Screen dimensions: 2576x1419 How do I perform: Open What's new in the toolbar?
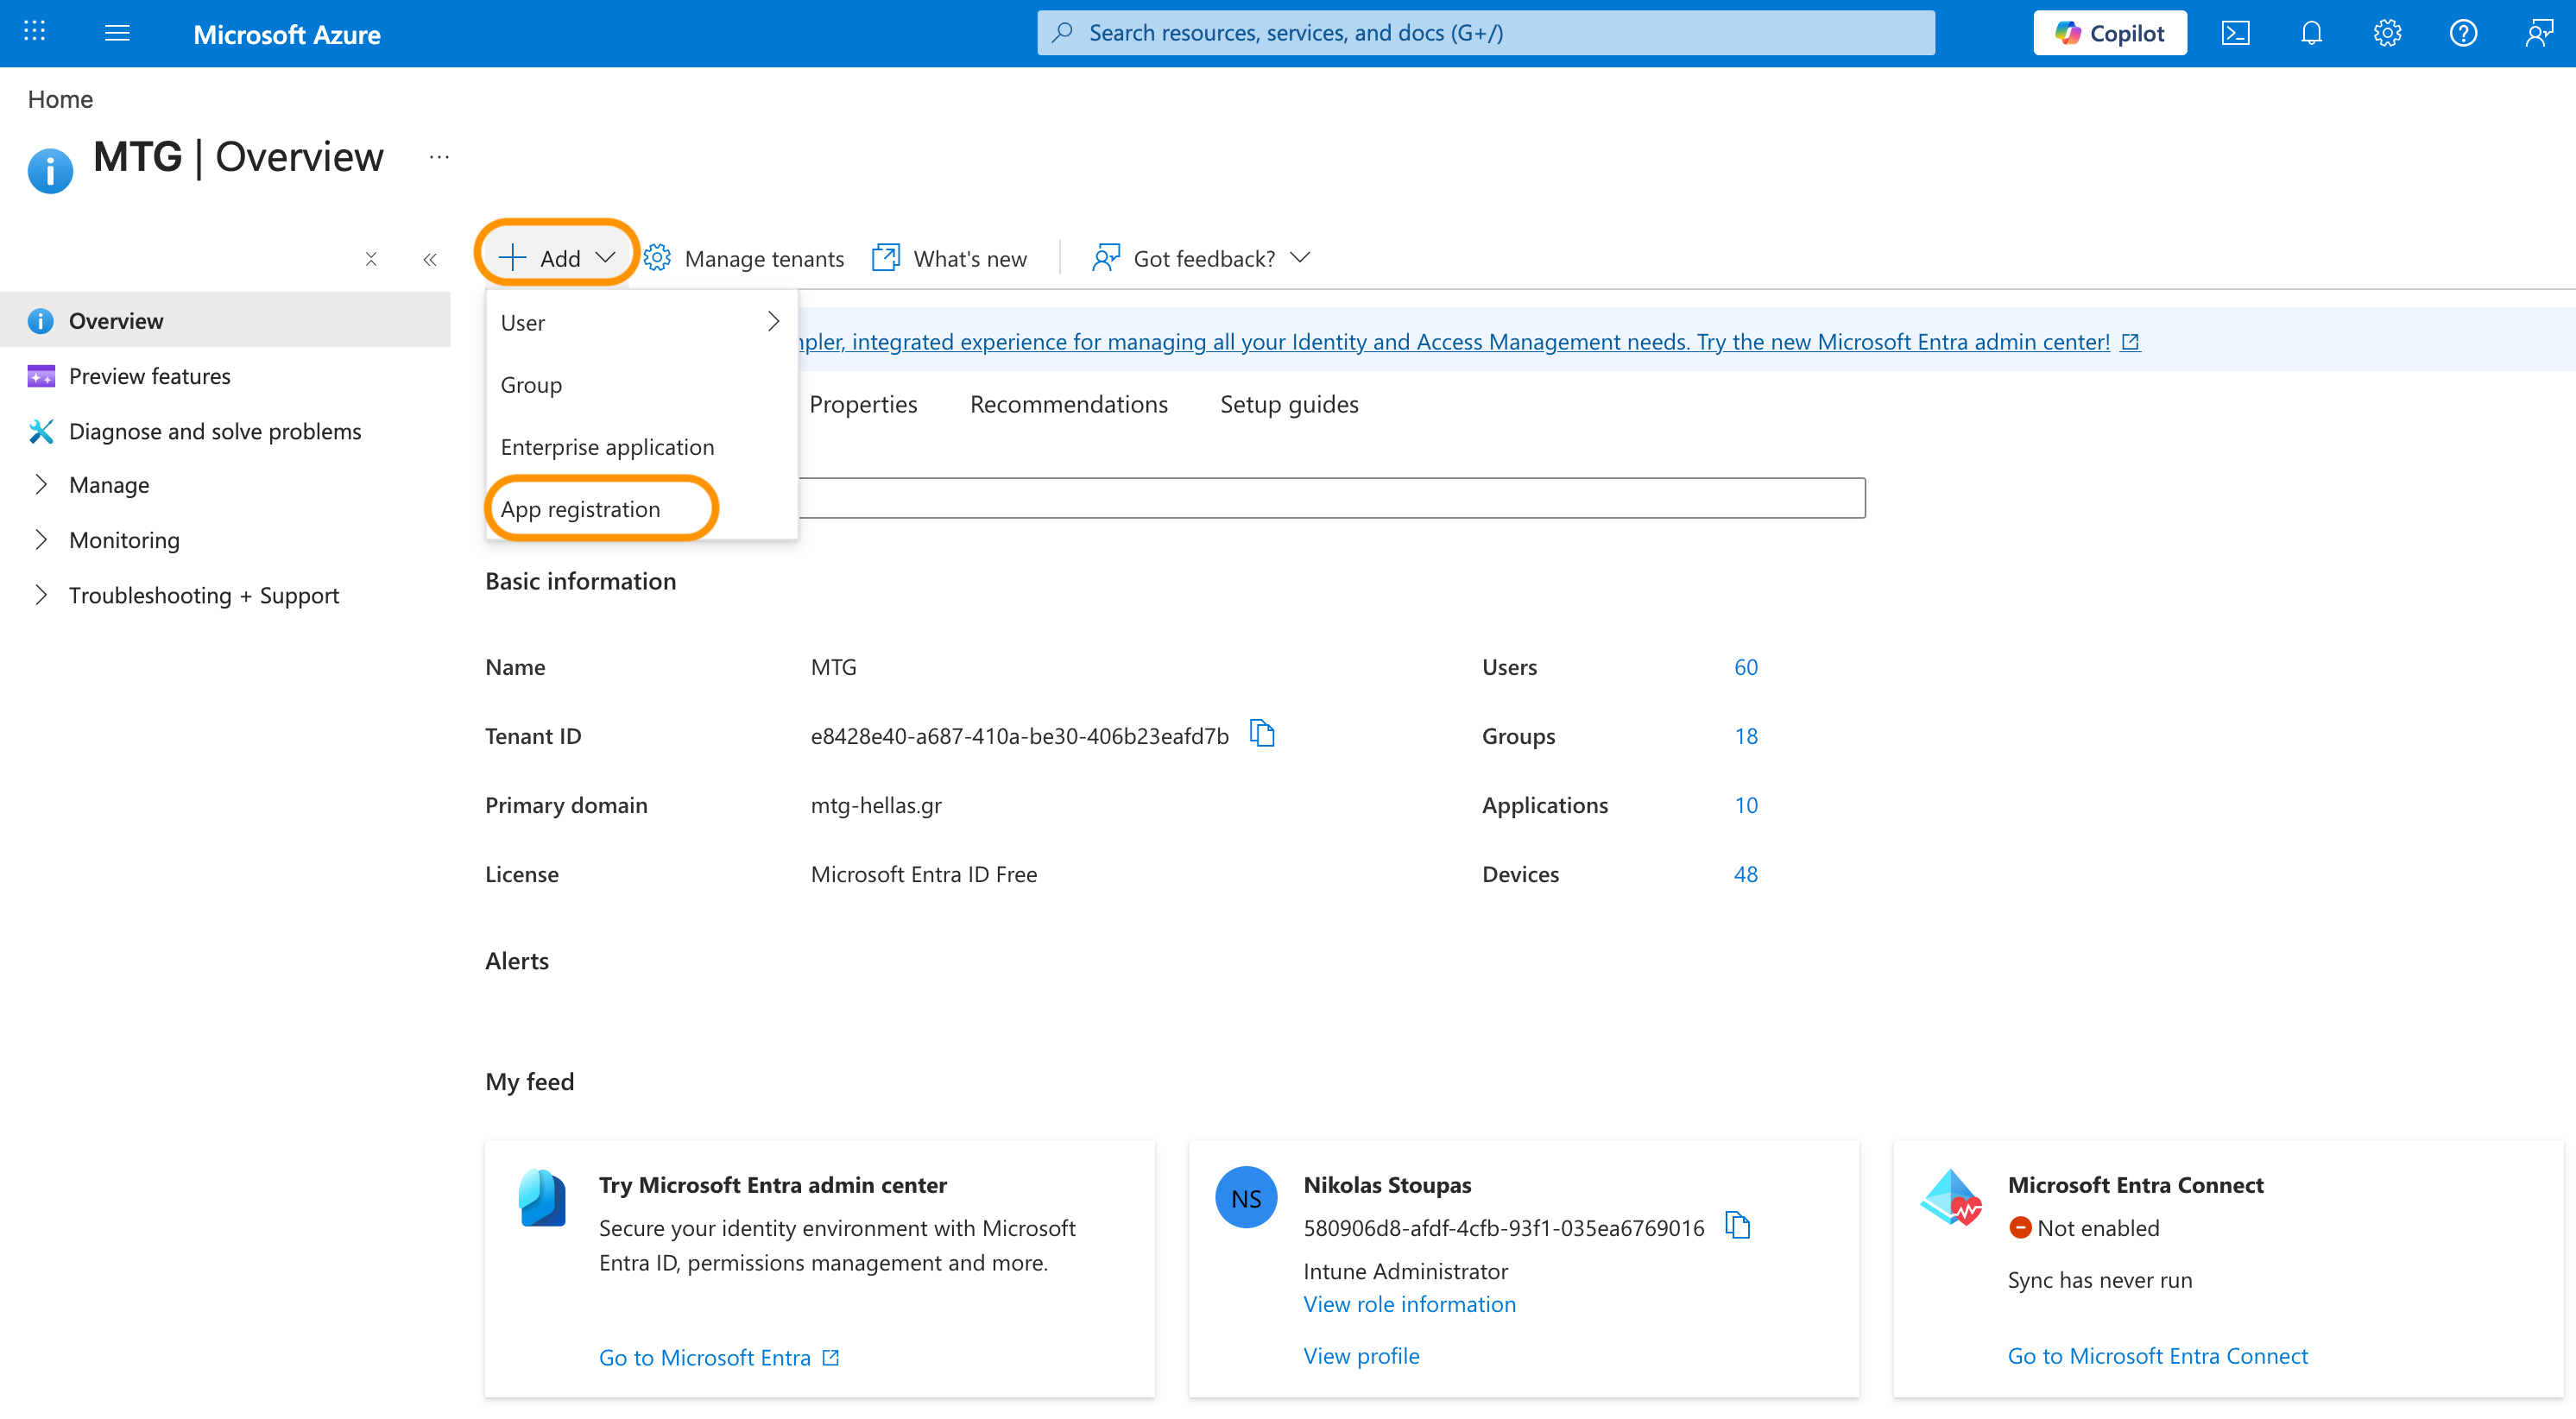(949, 258)
